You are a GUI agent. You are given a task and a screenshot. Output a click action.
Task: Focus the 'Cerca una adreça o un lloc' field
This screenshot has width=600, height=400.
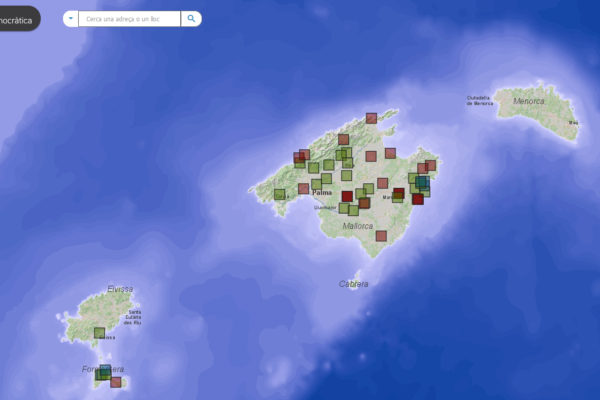(129, 19)
